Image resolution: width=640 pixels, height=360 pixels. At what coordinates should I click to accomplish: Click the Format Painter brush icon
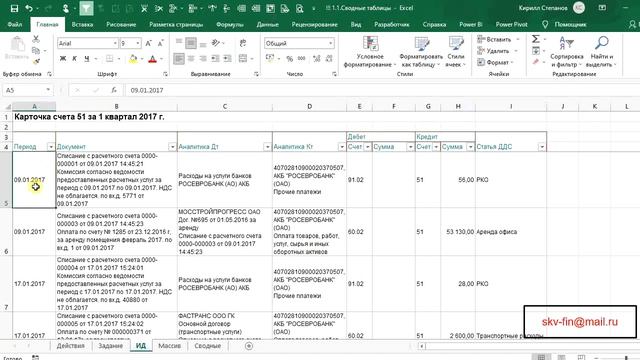click(36, 62)
